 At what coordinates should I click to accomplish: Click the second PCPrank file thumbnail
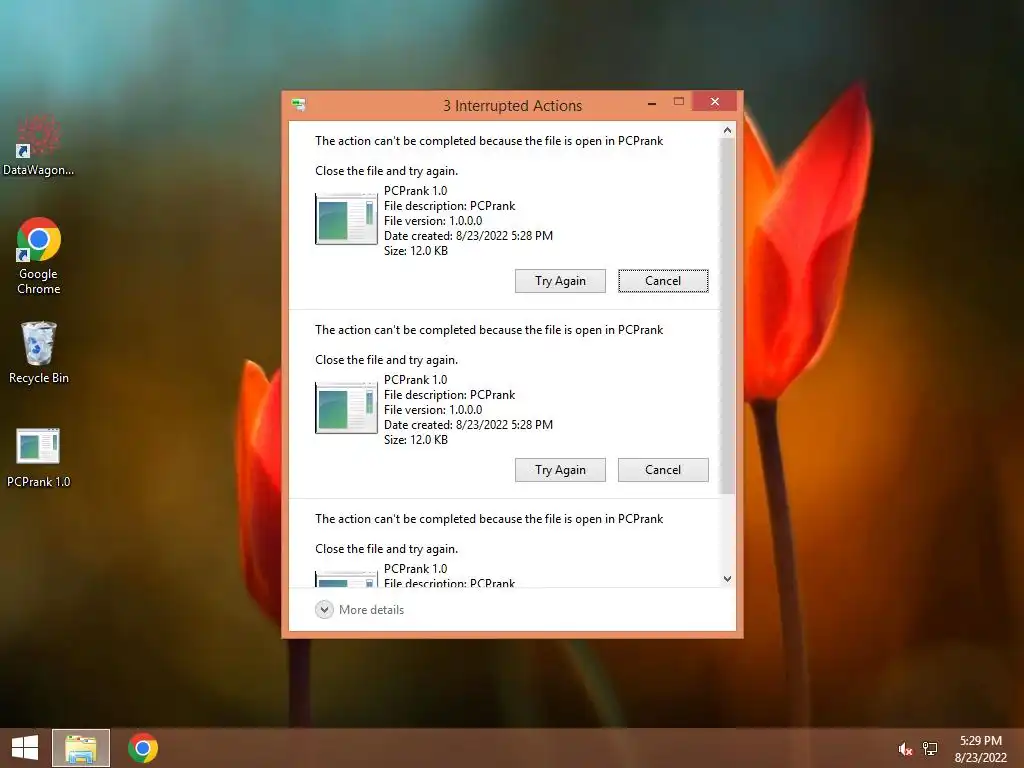[346, 408]
